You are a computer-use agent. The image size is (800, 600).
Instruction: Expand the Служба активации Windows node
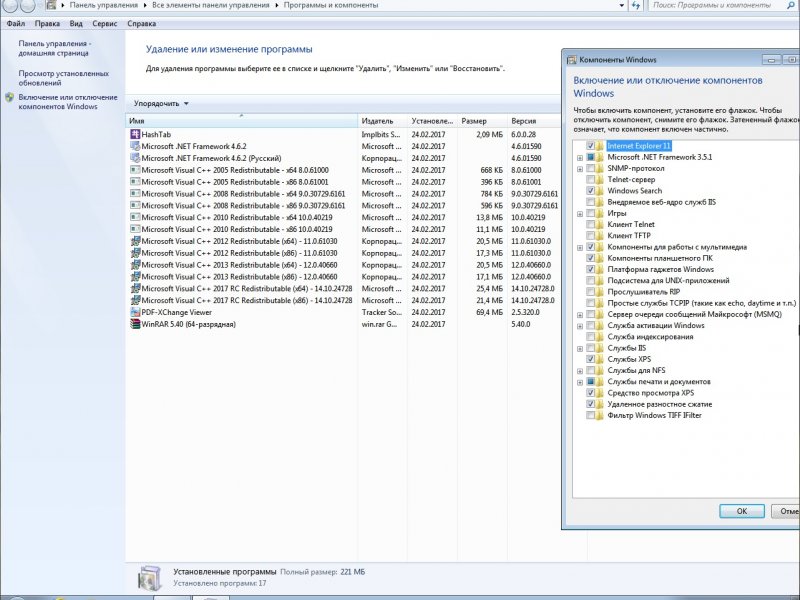coord(580,326)
